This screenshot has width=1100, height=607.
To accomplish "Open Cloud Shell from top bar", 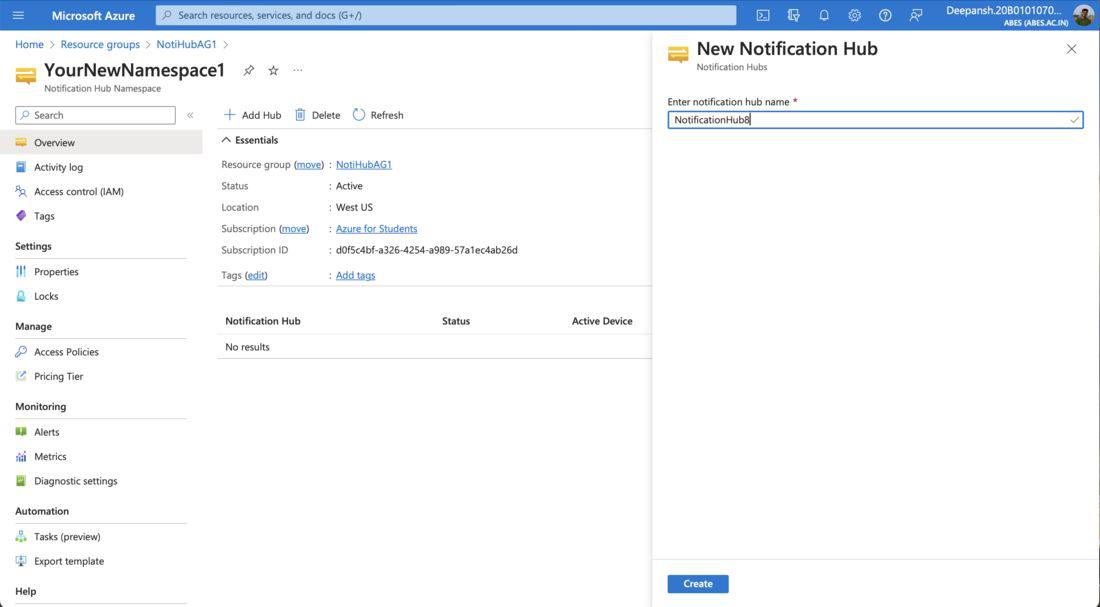I will tap(763, 15).
